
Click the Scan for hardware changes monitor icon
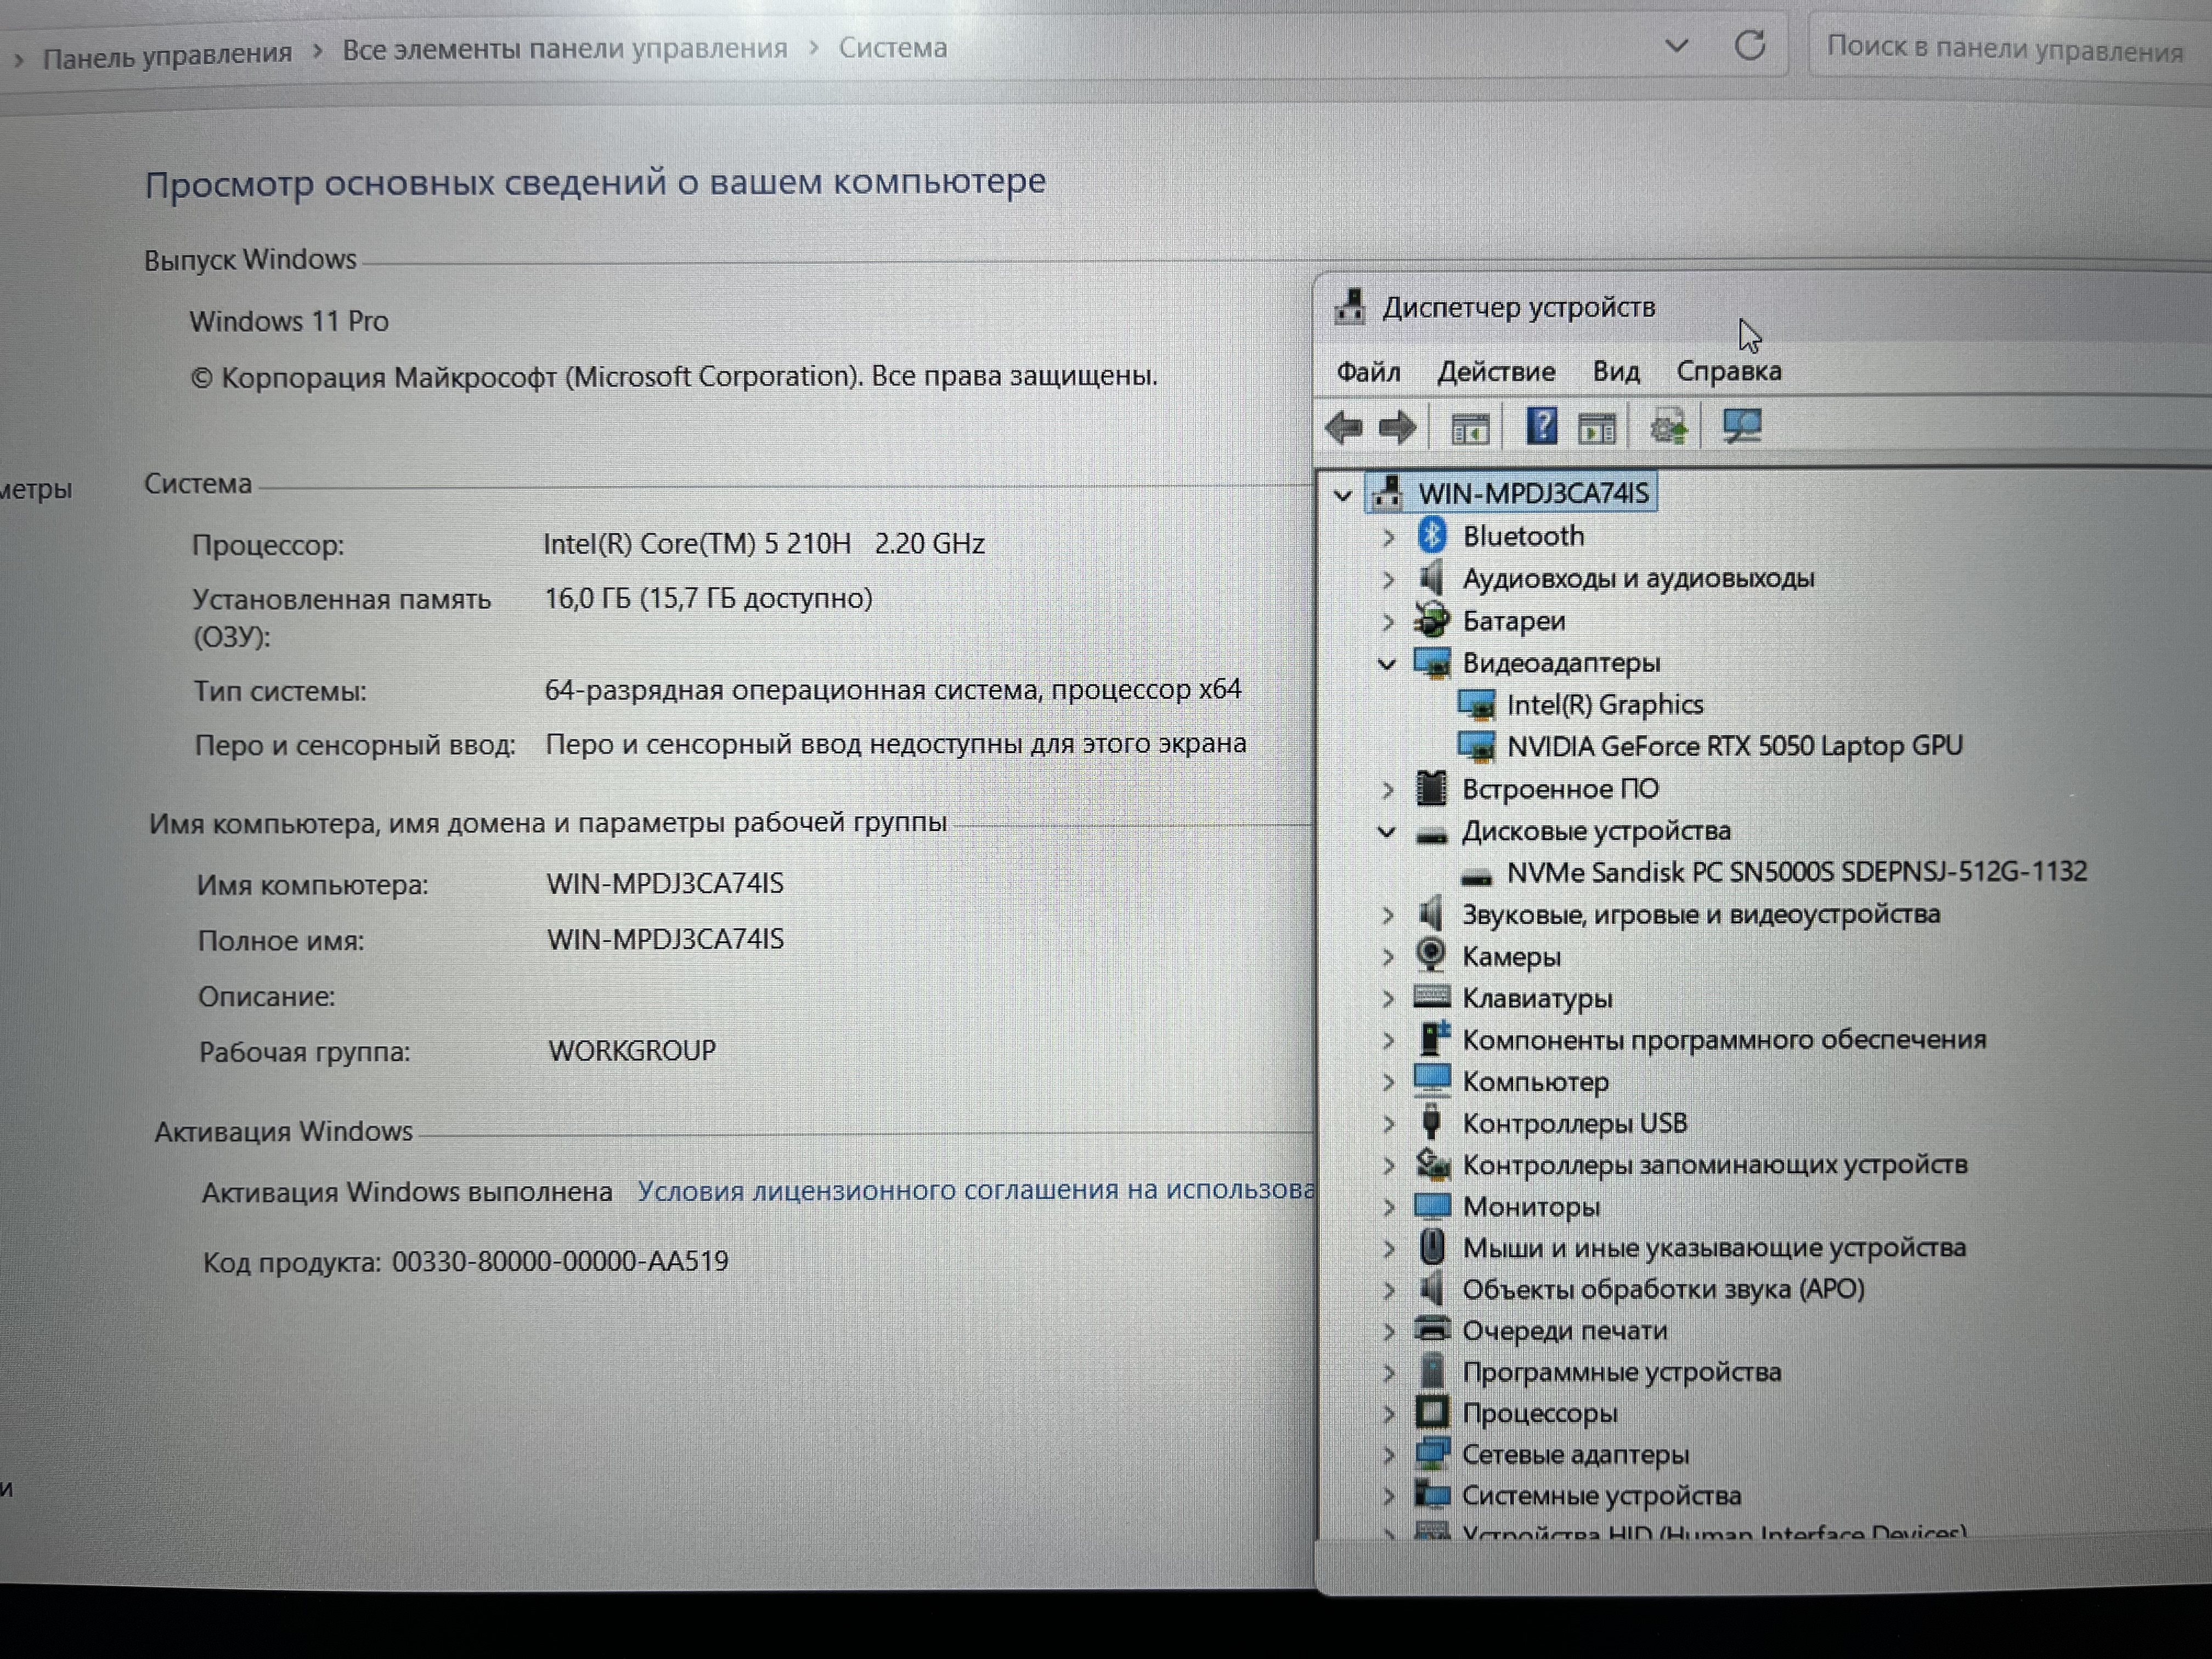click(1742, 427)
